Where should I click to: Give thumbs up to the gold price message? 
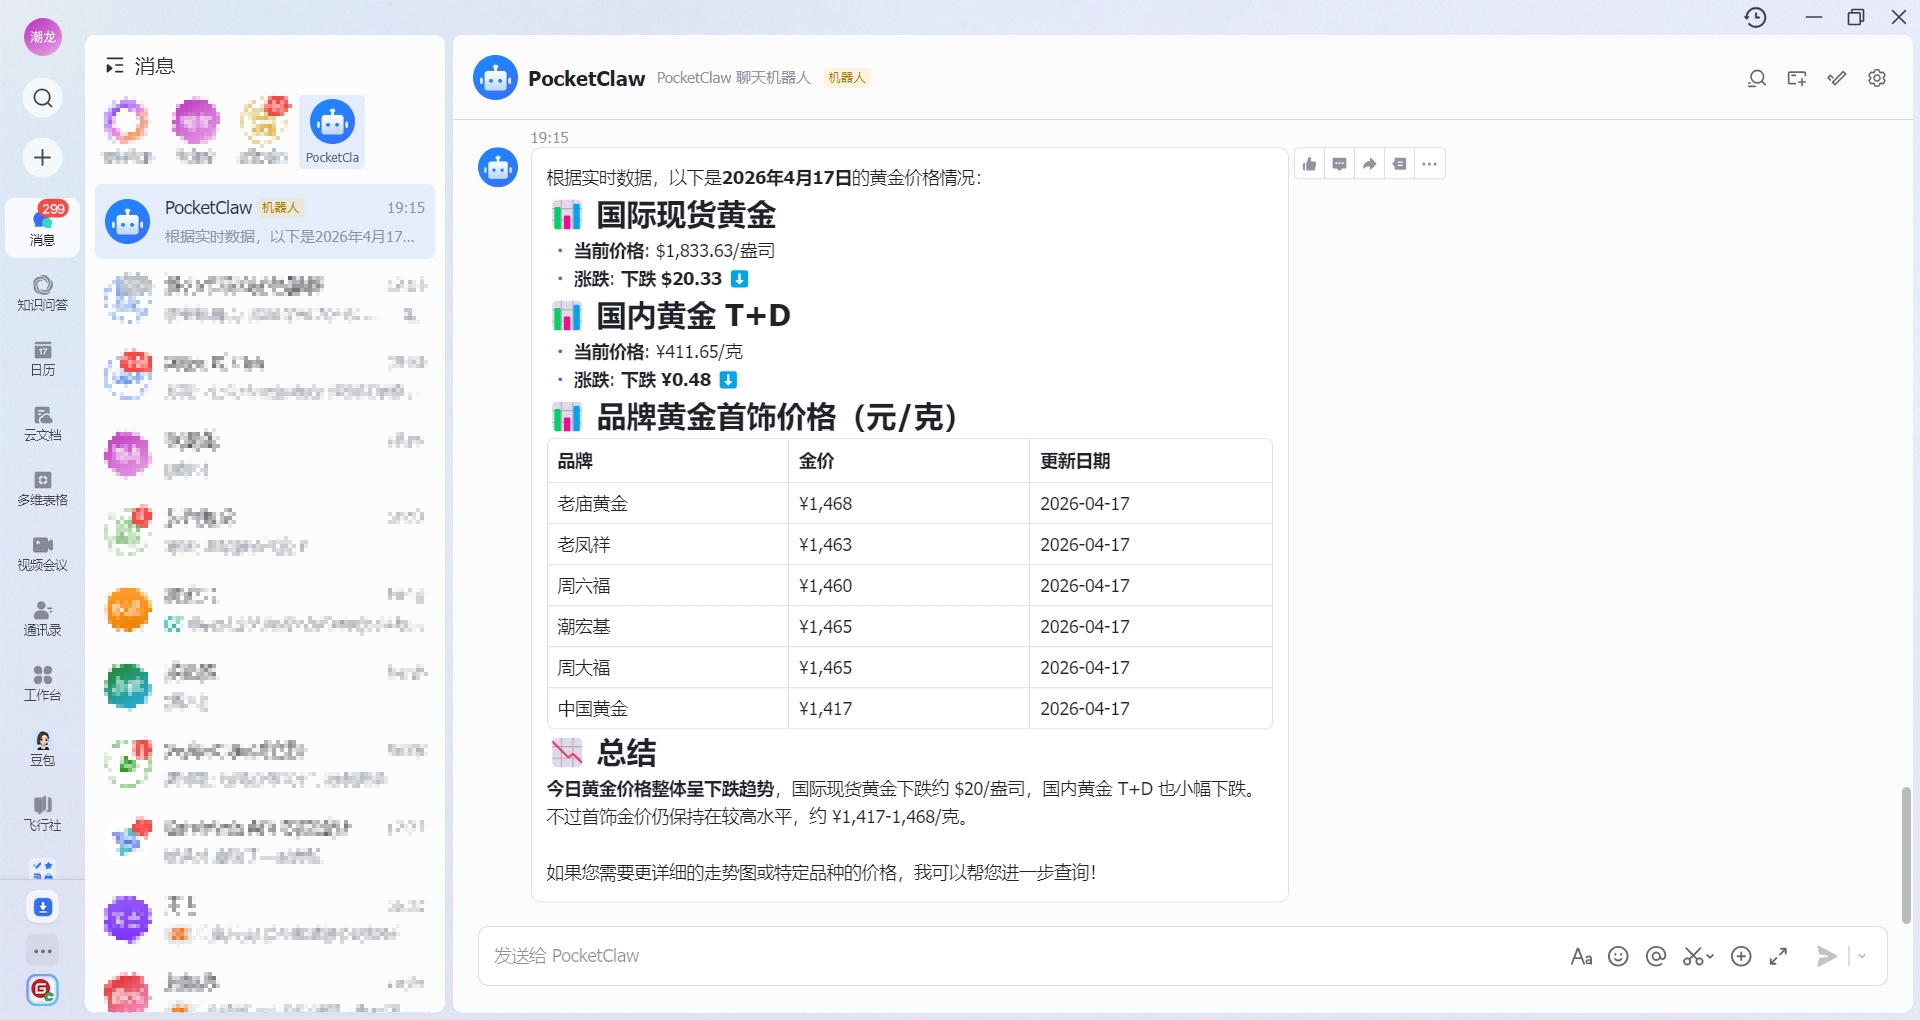[x=1310, y=164]
